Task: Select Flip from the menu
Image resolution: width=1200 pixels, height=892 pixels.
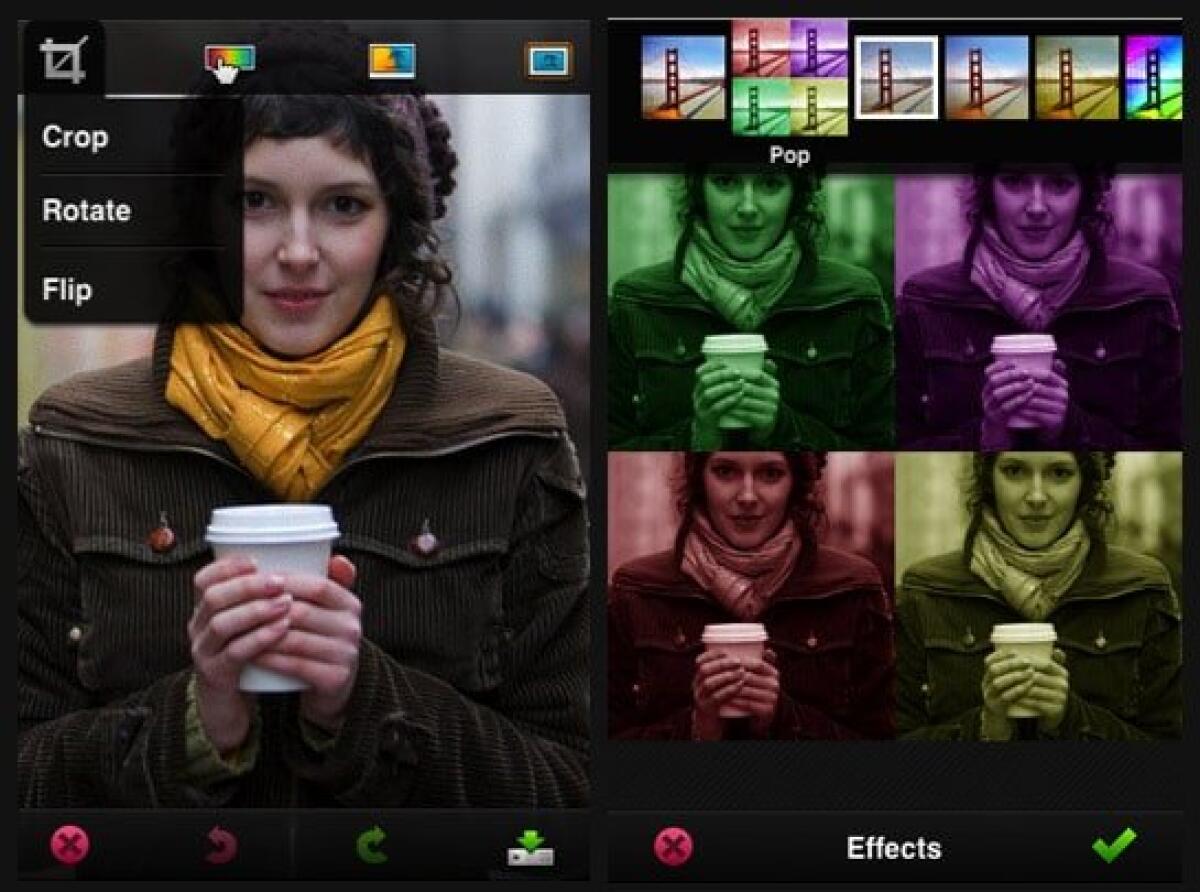Action: pyautogui.click(x=67, y=290)
